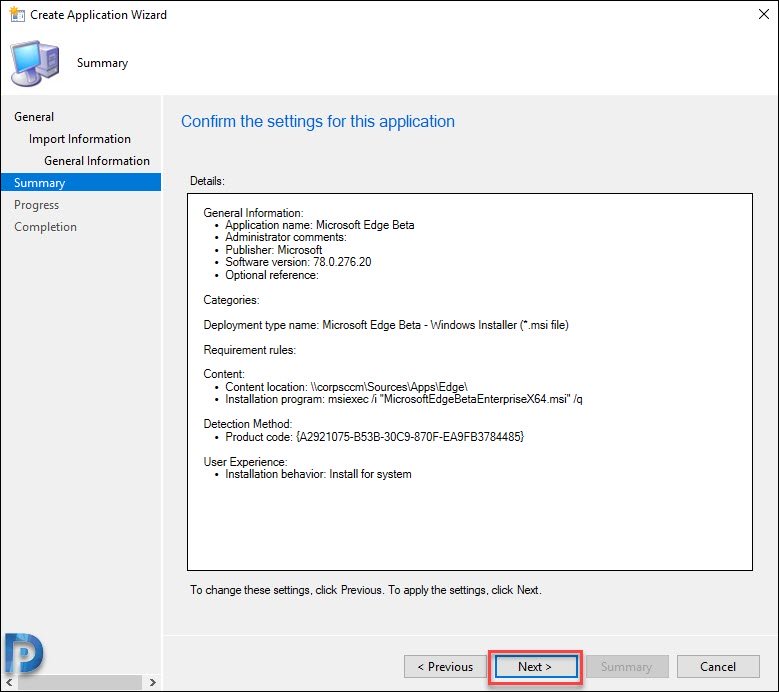
Task: Click the Optional reference line
Action: 272,275
